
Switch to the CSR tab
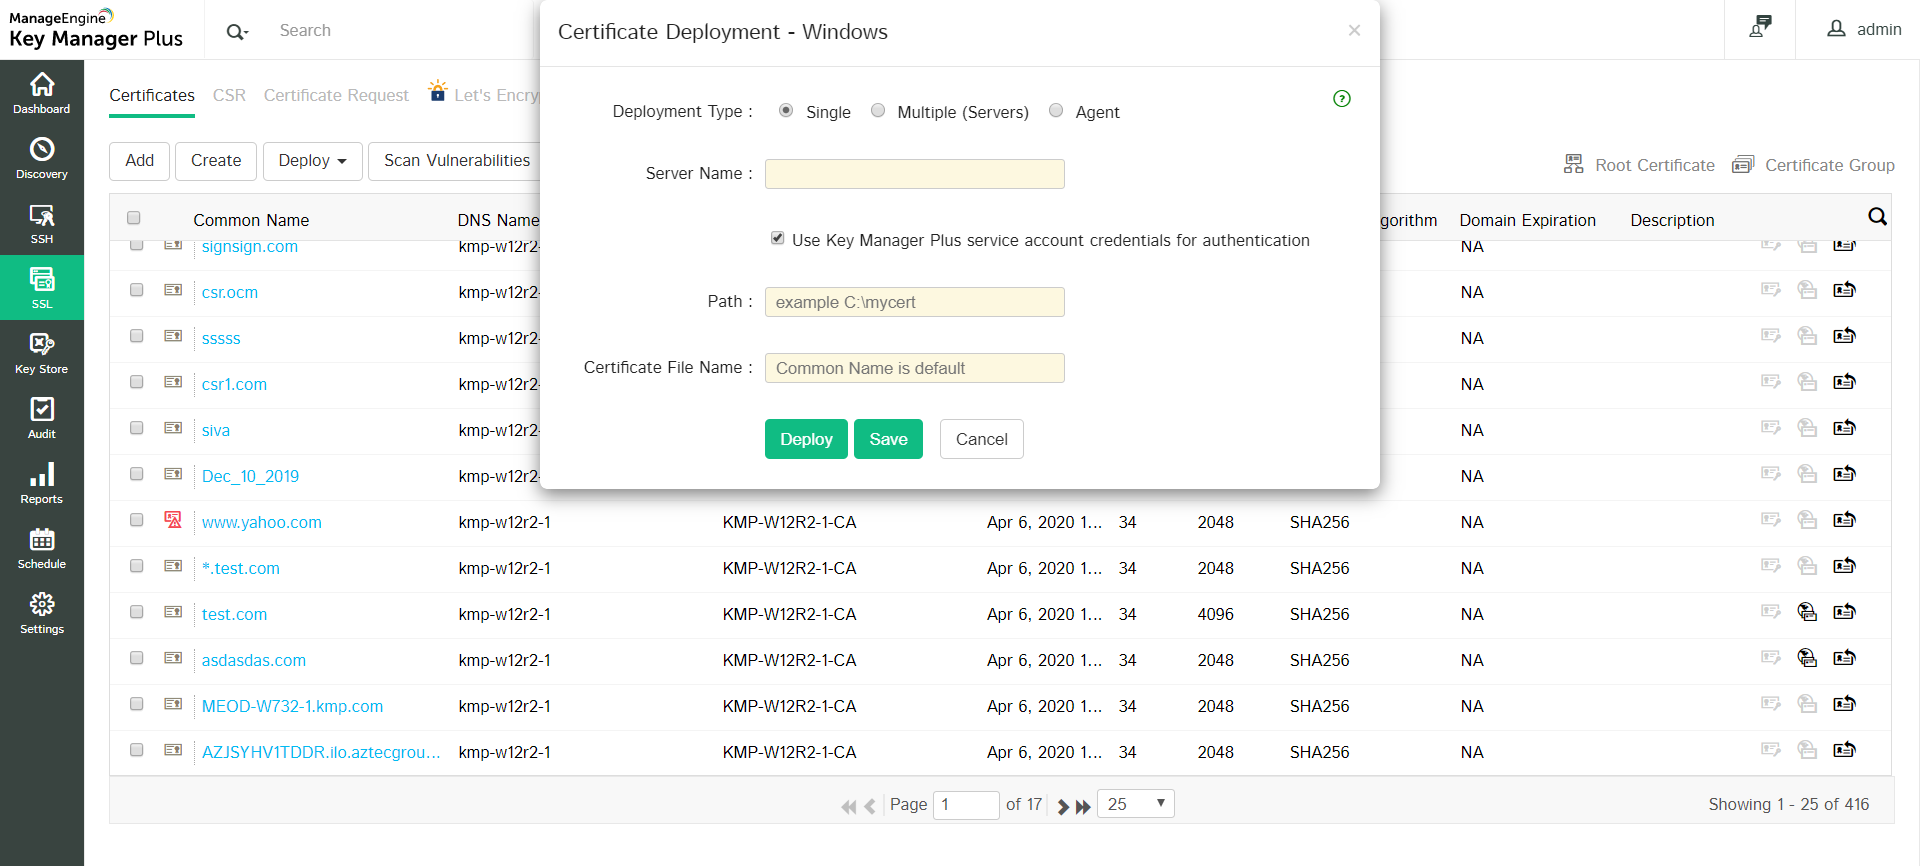pos(229,95)
